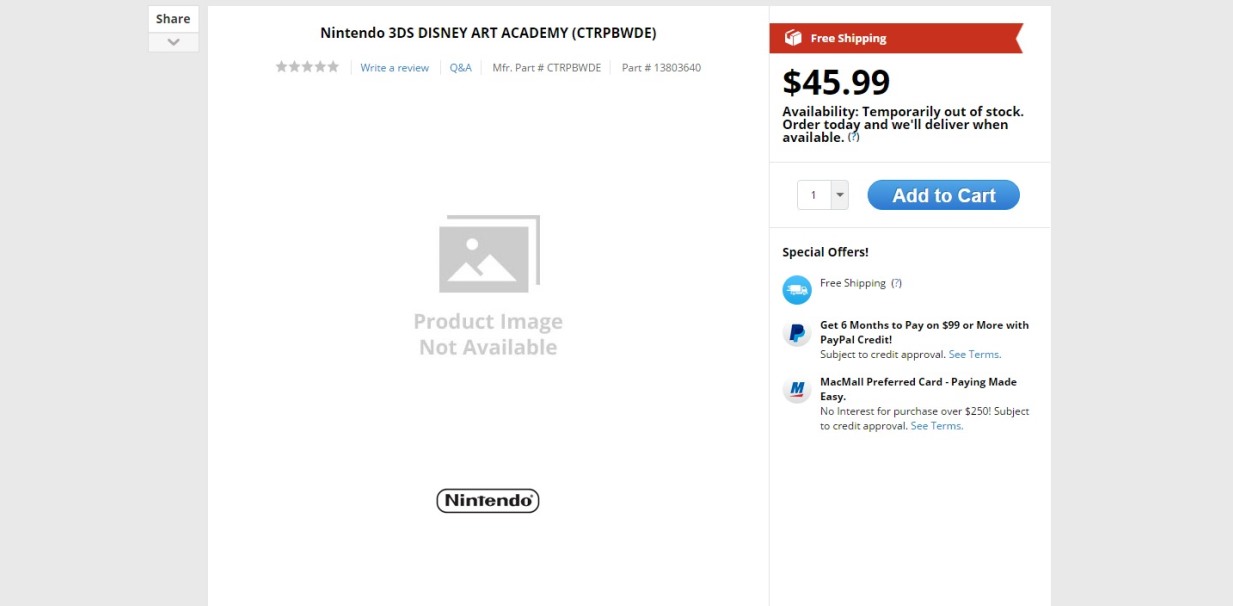The image size is (1233, 606).
Task: Click the PayPal Credit logo icon
Action: click(797, 334)
